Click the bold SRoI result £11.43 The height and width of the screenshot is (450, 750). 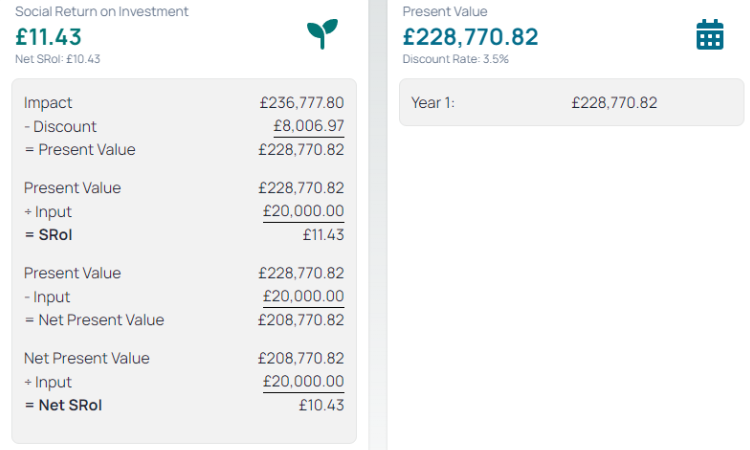(x=322, y=235)
